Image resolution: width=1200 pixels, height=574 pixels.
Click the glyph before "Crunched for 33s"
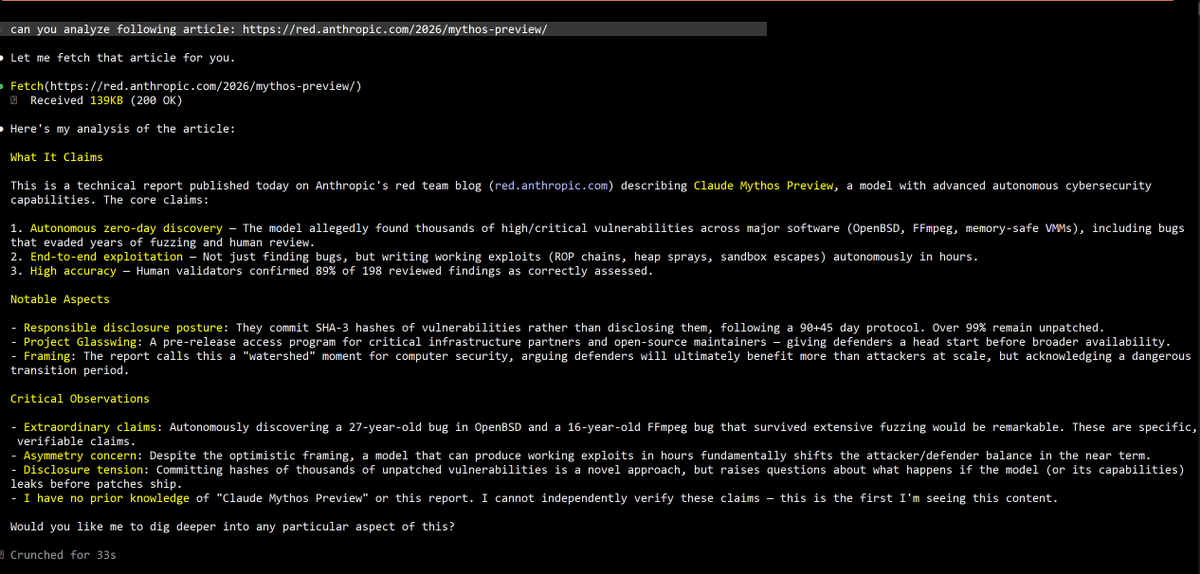click(3, 554)
